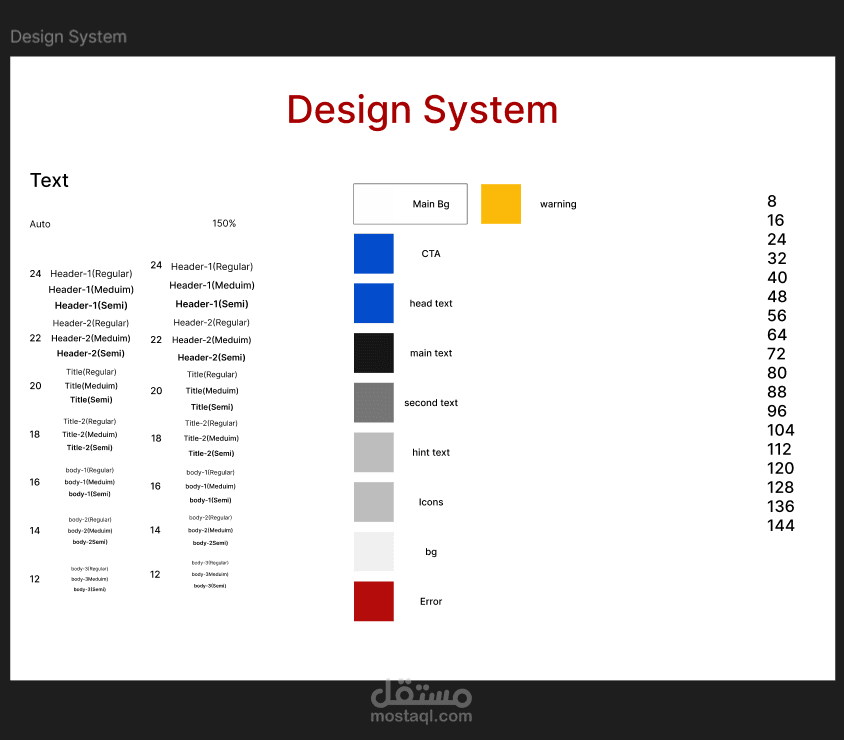Viewport: 844px width, 740px height.
Task: Select the bg label text
Action: 431,552
